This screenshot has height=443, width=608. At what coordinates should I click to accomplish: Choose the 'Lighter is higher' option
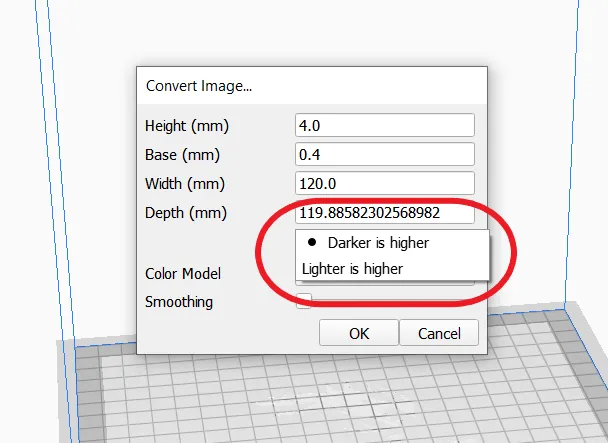(x=392, y=268)
